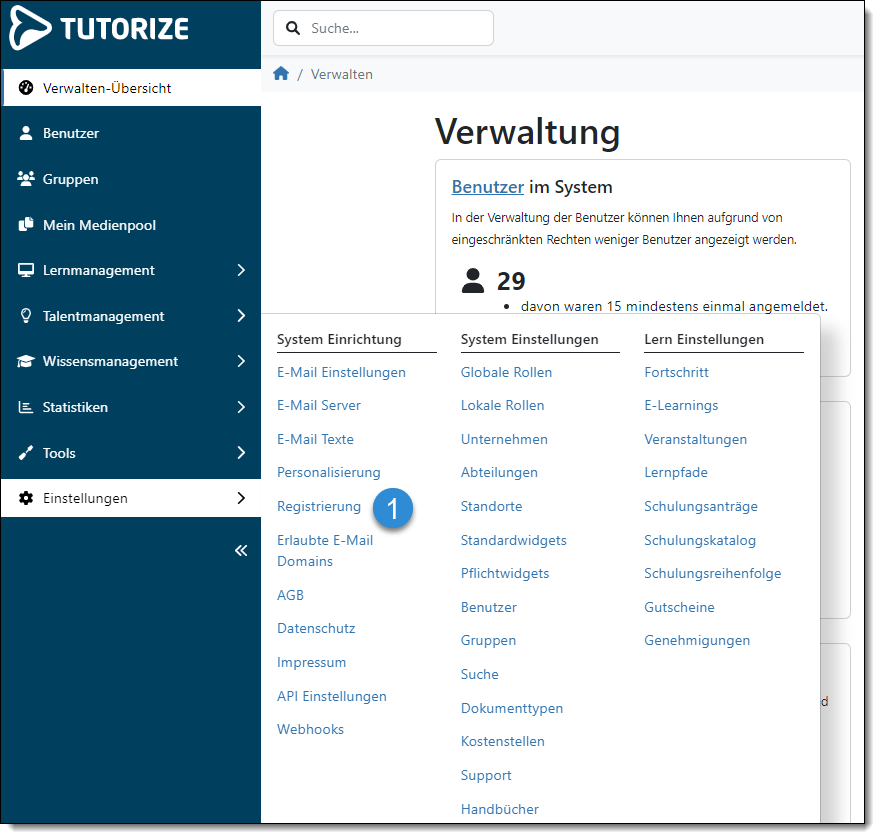Open the Benutzer link in the Verwaltung panel

pos(488,187)
